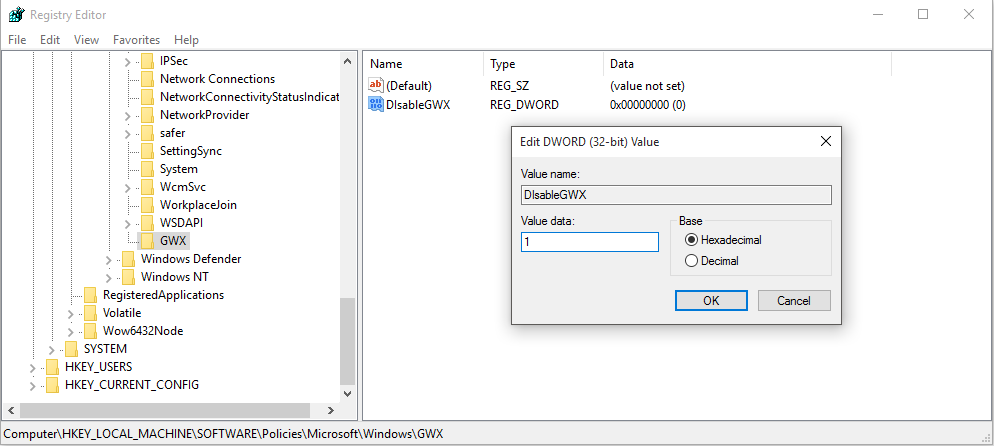994x446 pixels.
Task: Expand the safer key
Action: [x=127, y=134]
